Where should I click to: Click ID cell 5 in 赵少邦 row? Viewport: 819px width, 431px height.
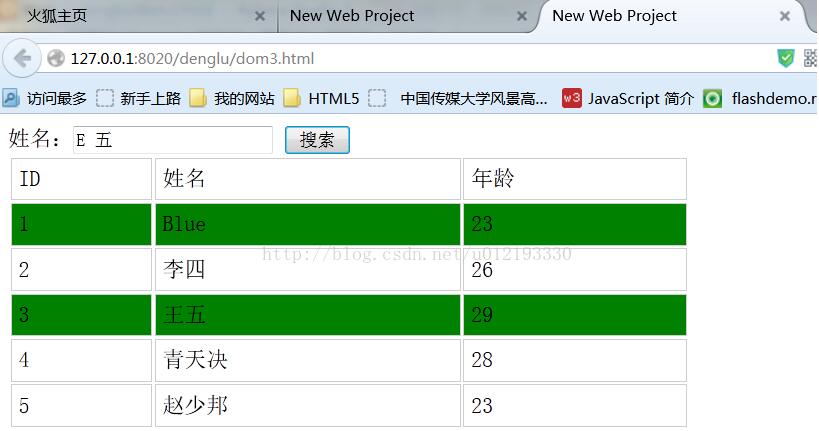pos(81,406)
